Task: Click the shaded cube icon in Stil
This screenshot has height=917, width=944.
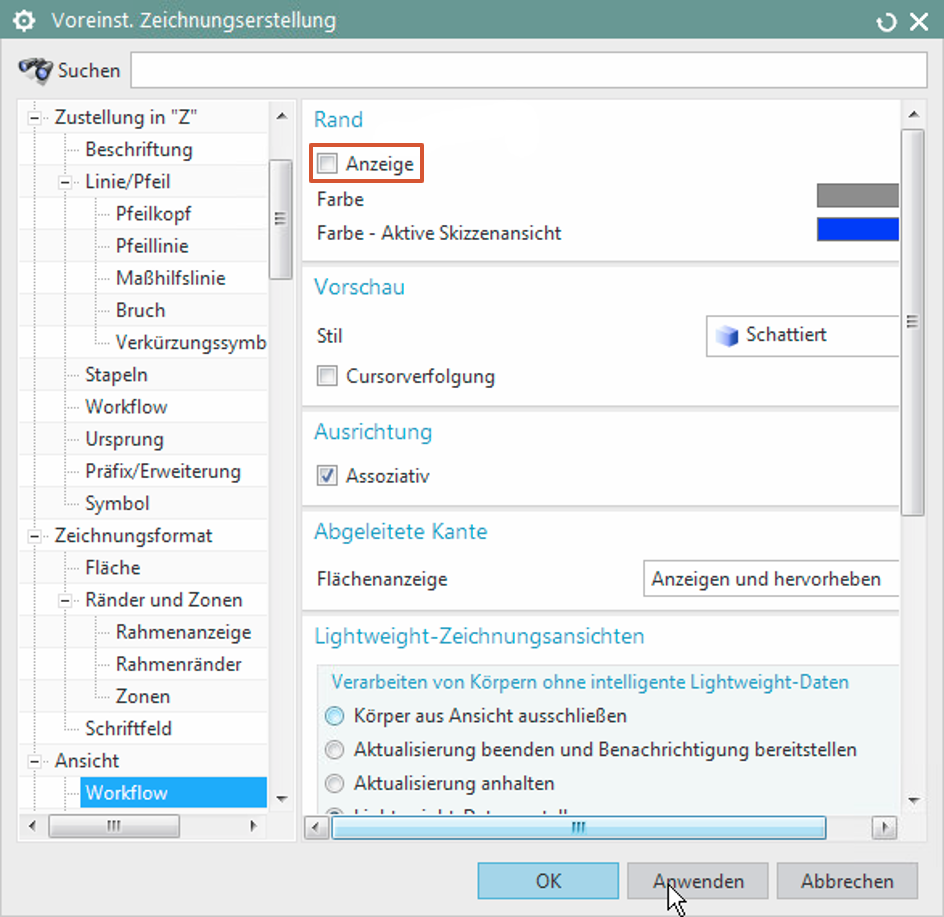Action: point(727,335)
